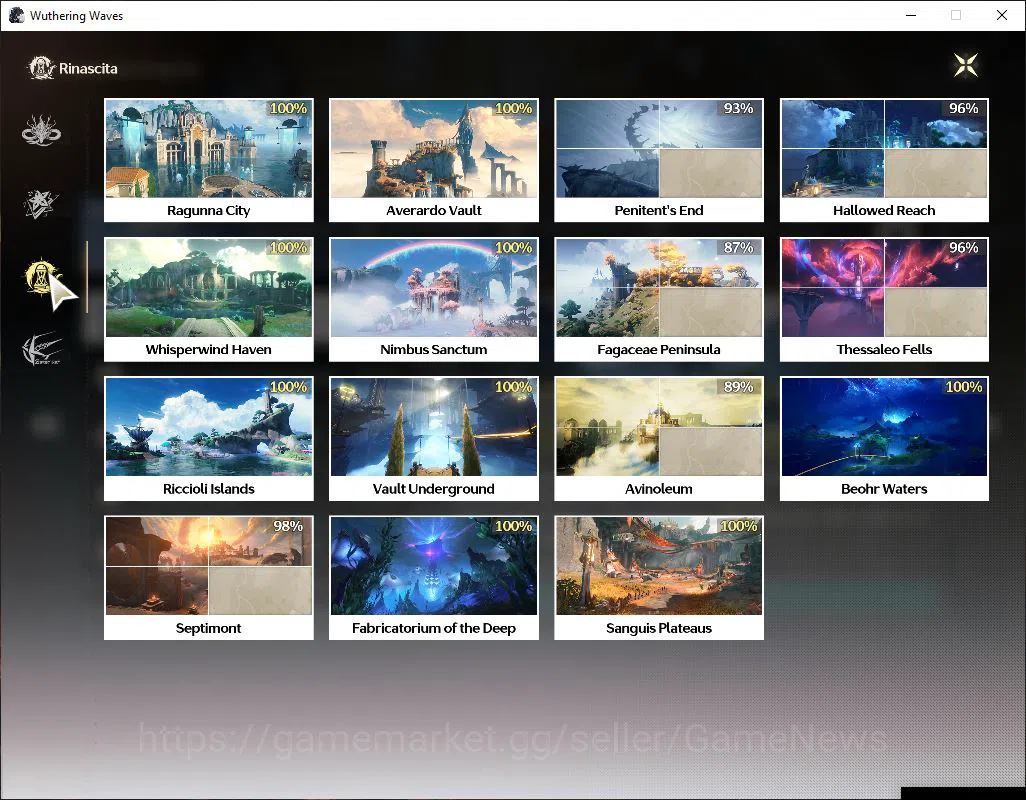
Task: Click the 100% badge on Ragunna City
Action: [x=288, y=109]
